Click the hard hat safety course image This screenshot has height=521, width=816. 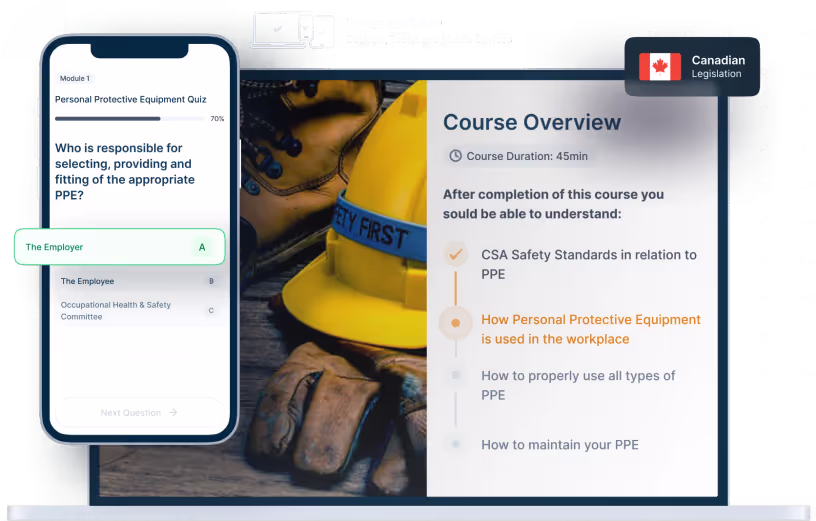(333, 288)
